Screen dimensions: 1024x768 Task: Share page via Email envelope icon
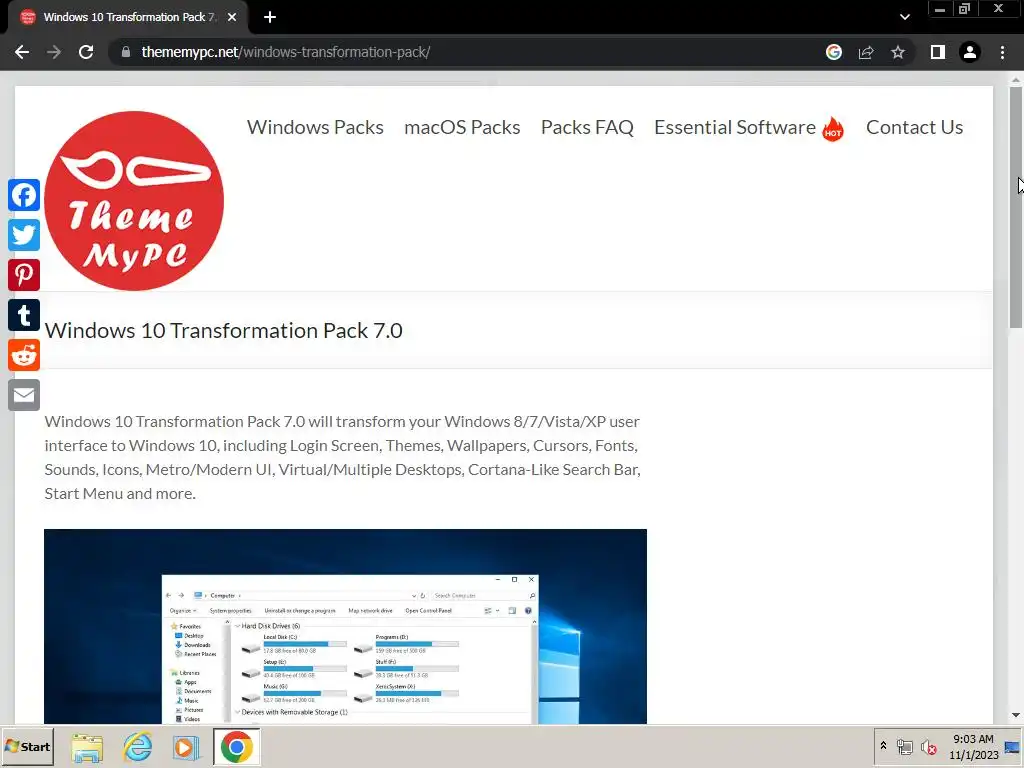pos(24,395)
